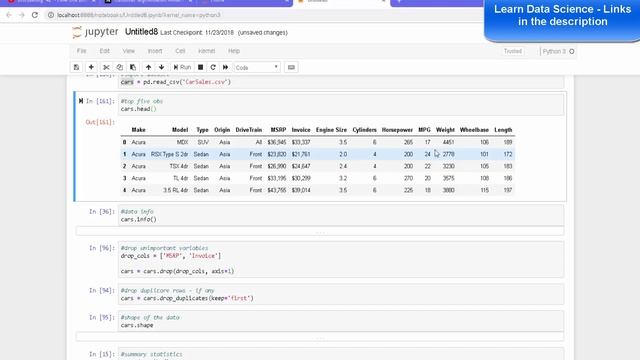Viewport: 640px width, 360px height.
Task: Open the Cell menu
Action: coord(180,51)
